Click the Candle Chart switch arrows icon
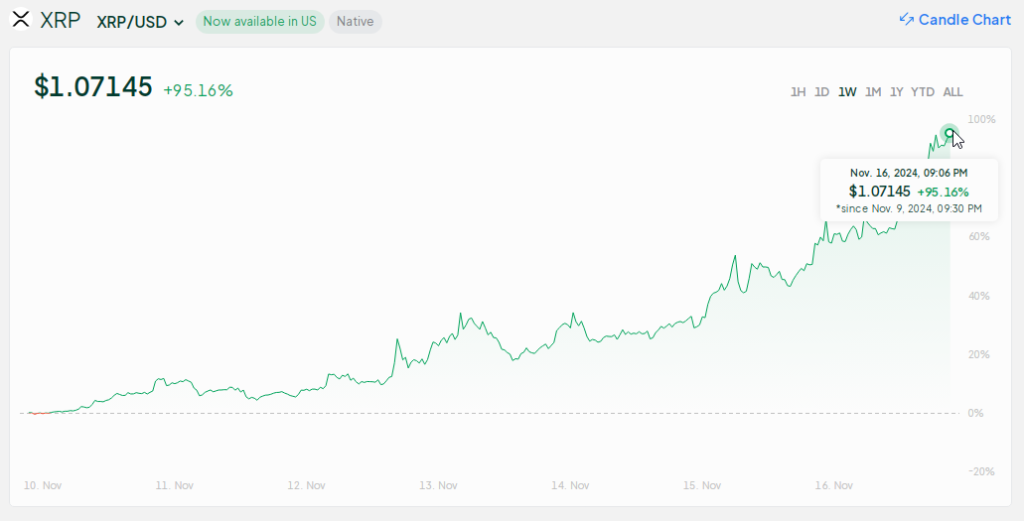 pos(907,20)
